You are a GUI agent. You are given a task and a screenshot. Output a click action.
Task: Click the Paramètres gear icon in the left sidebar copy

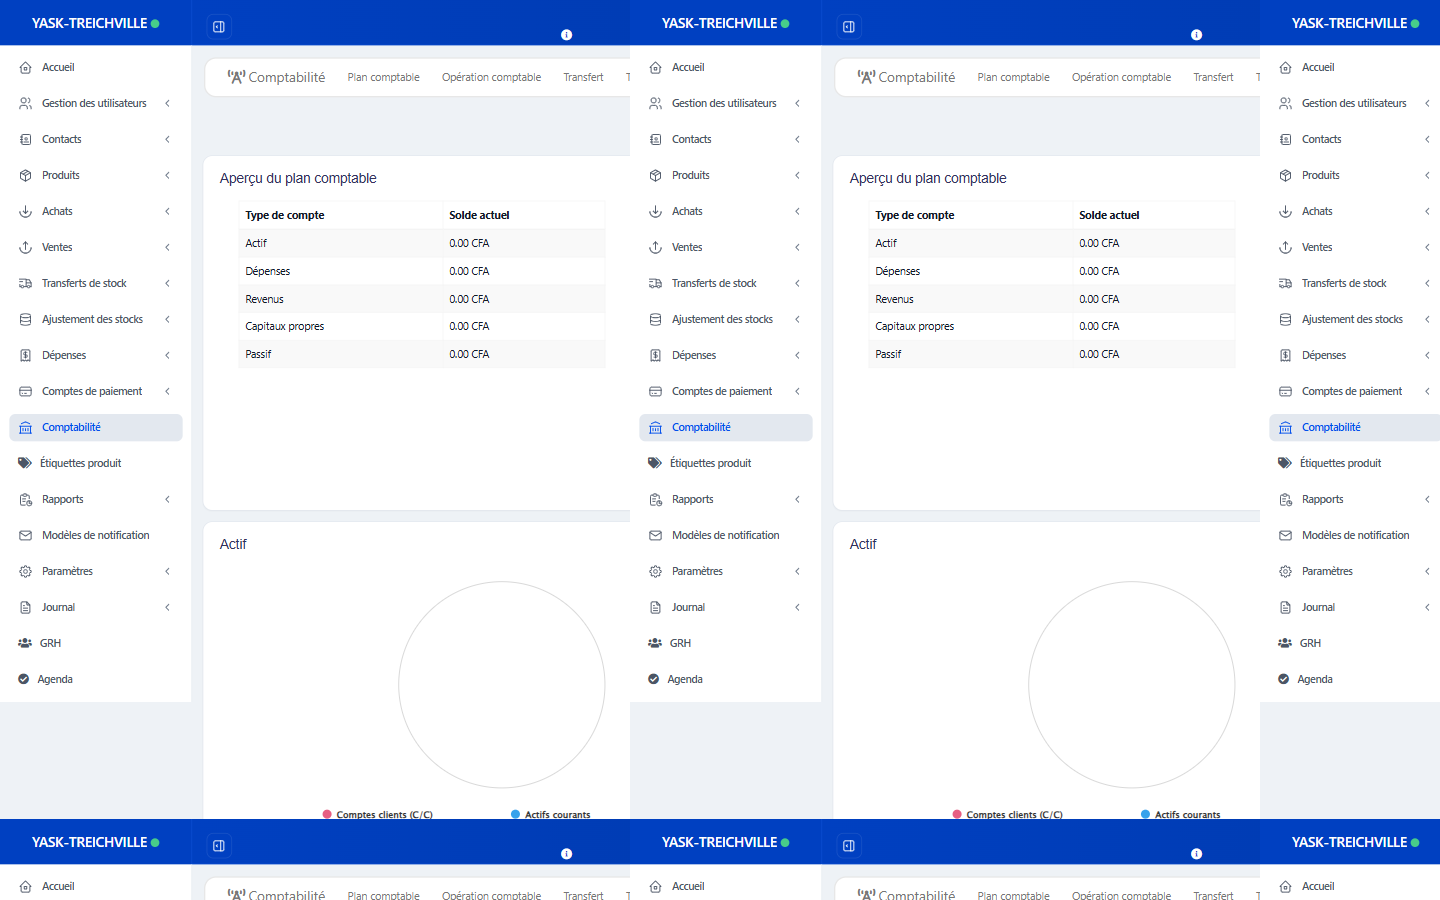point(26,572)
